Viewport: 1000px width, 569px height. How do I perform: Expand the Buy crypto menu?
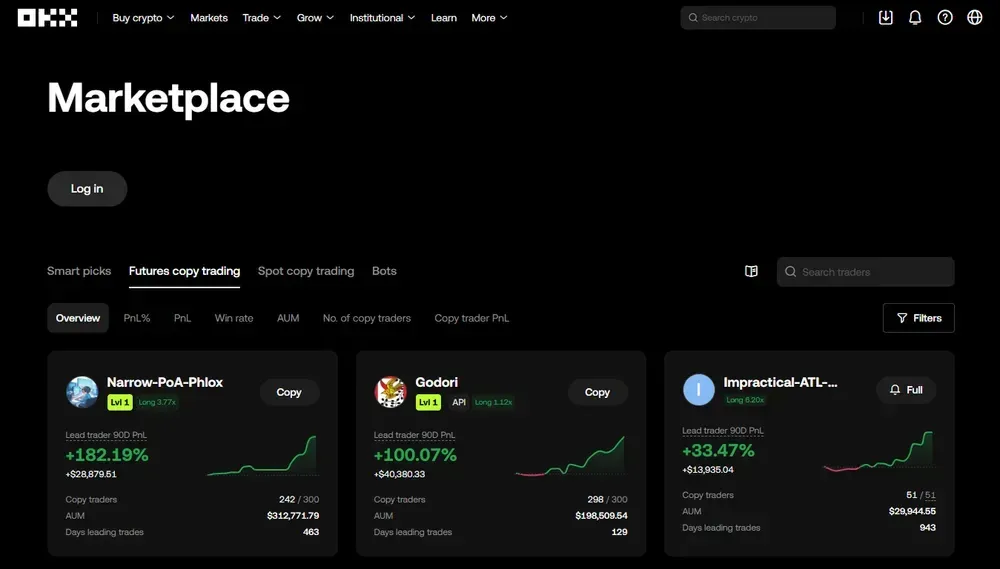[143, 18]
